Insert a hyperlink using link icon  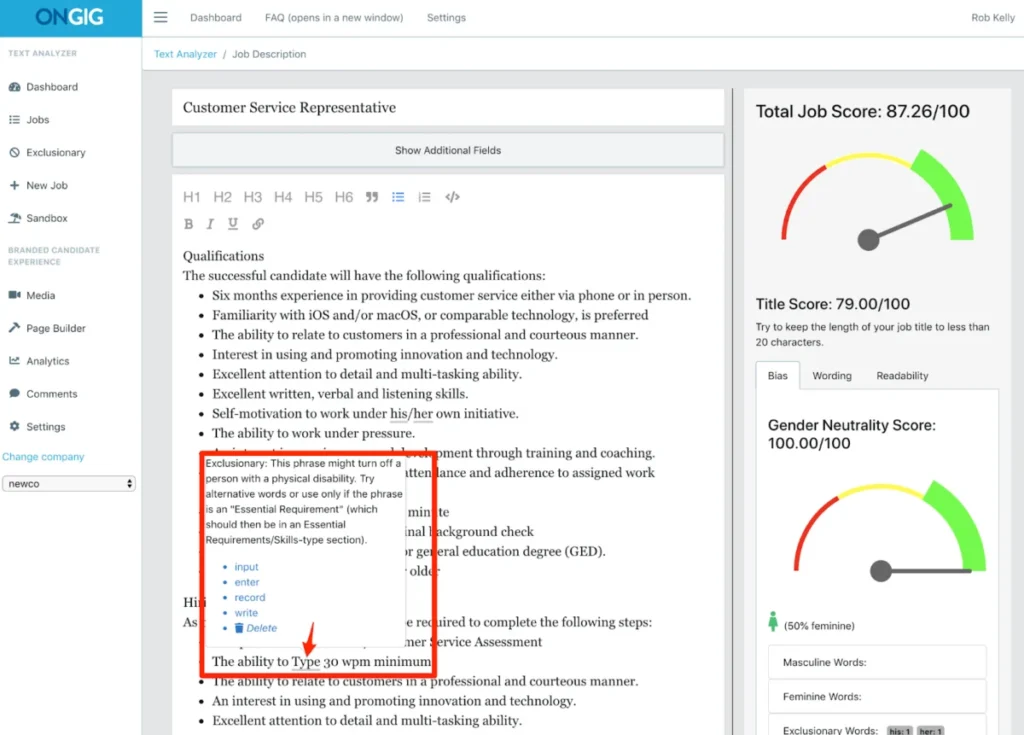click(258, 224)
